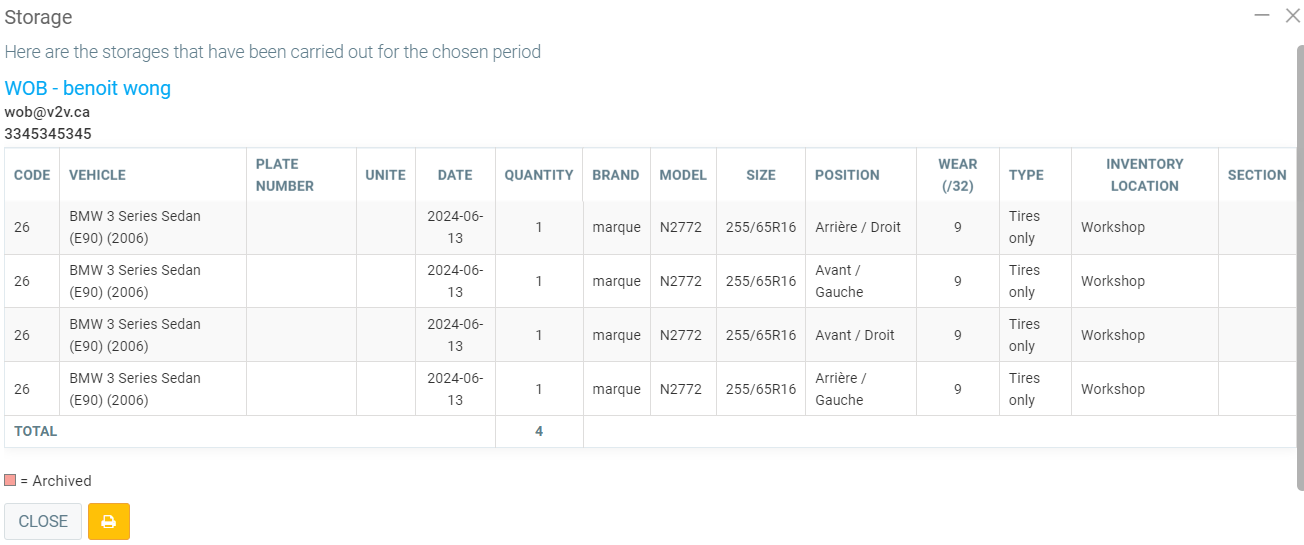Select the Avant / Droit position cell
The height and width of the screenshot is (545, 1304).
(x=855, y=335)
